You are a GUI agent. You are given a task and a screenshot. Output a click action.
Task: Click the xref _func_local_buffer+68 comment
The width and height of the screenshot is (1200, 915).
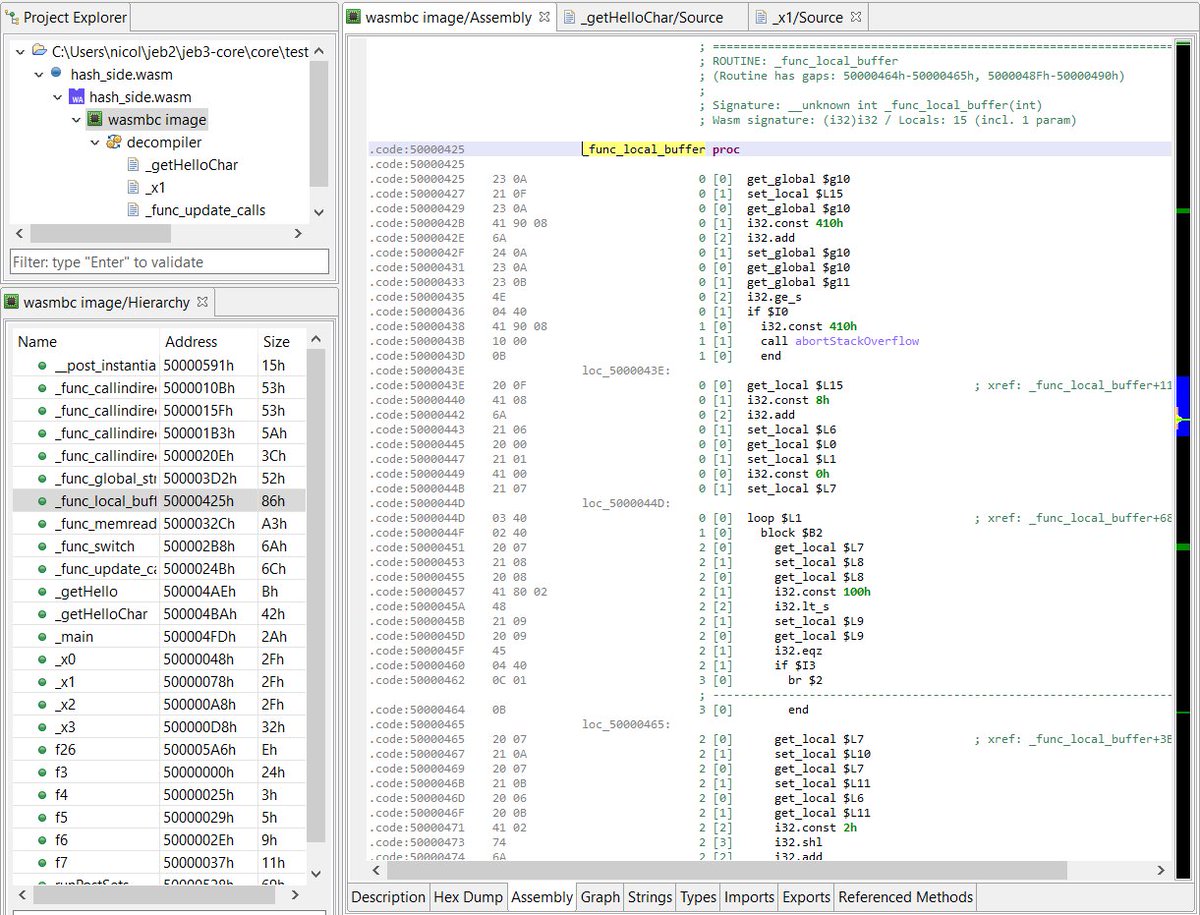tap(1073, 518)
